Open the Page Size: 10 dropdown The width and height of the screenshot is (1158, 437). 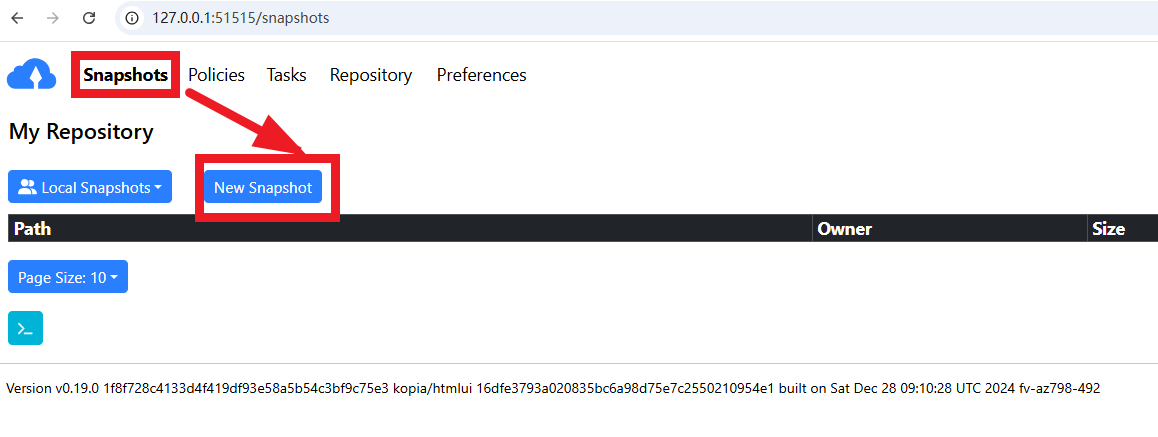click(68, 277)
